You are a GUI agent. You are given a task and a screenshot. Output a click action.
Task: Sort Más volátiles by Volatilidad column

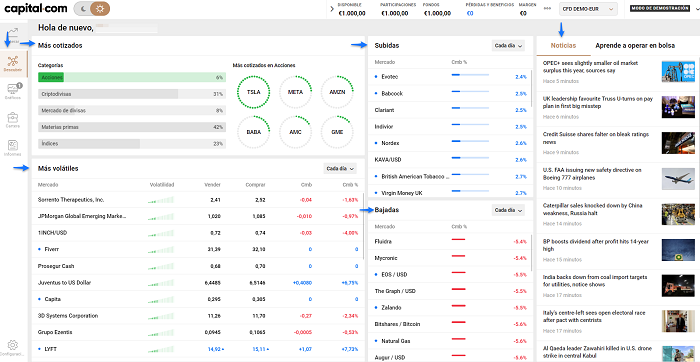tap(162, 185)
